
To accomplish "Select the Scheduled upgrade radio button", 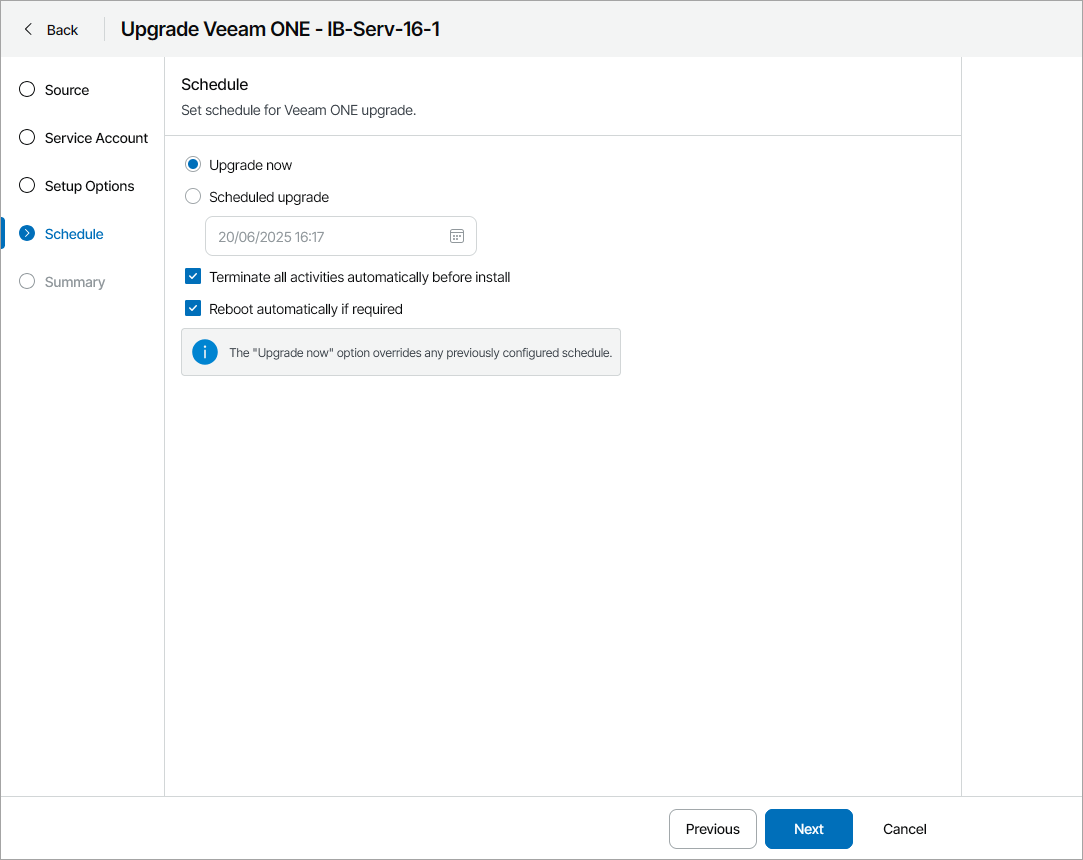I will coord(192,196).
